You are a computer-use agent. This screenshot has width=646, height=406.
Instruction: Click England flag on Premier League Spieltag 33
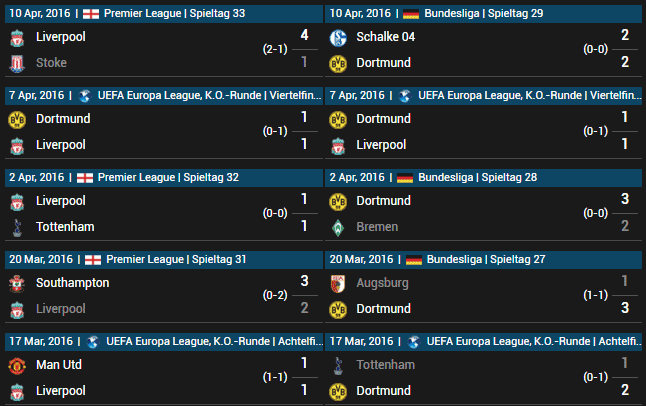(x=91, y=14)
